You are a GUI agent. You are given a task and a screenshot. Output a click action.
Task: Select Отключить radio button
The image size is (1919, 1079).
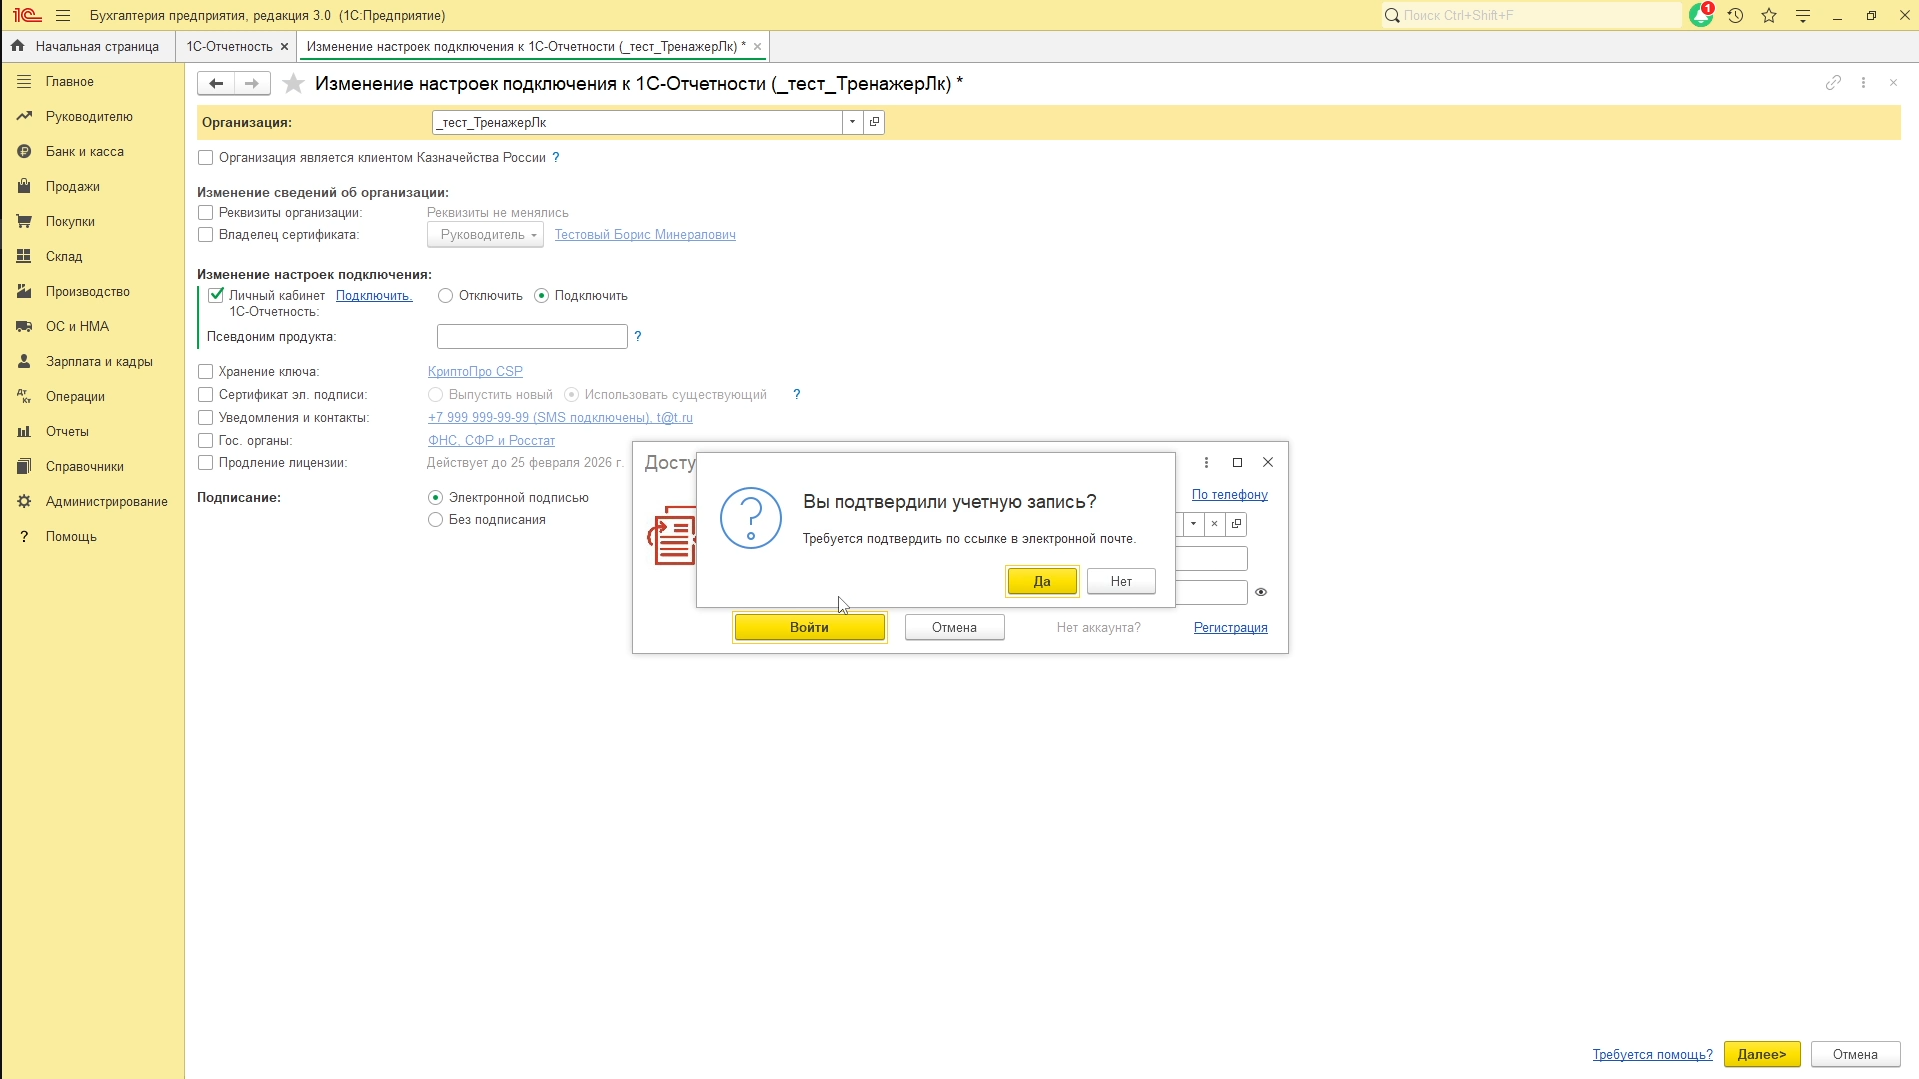(x=445, y=295)
